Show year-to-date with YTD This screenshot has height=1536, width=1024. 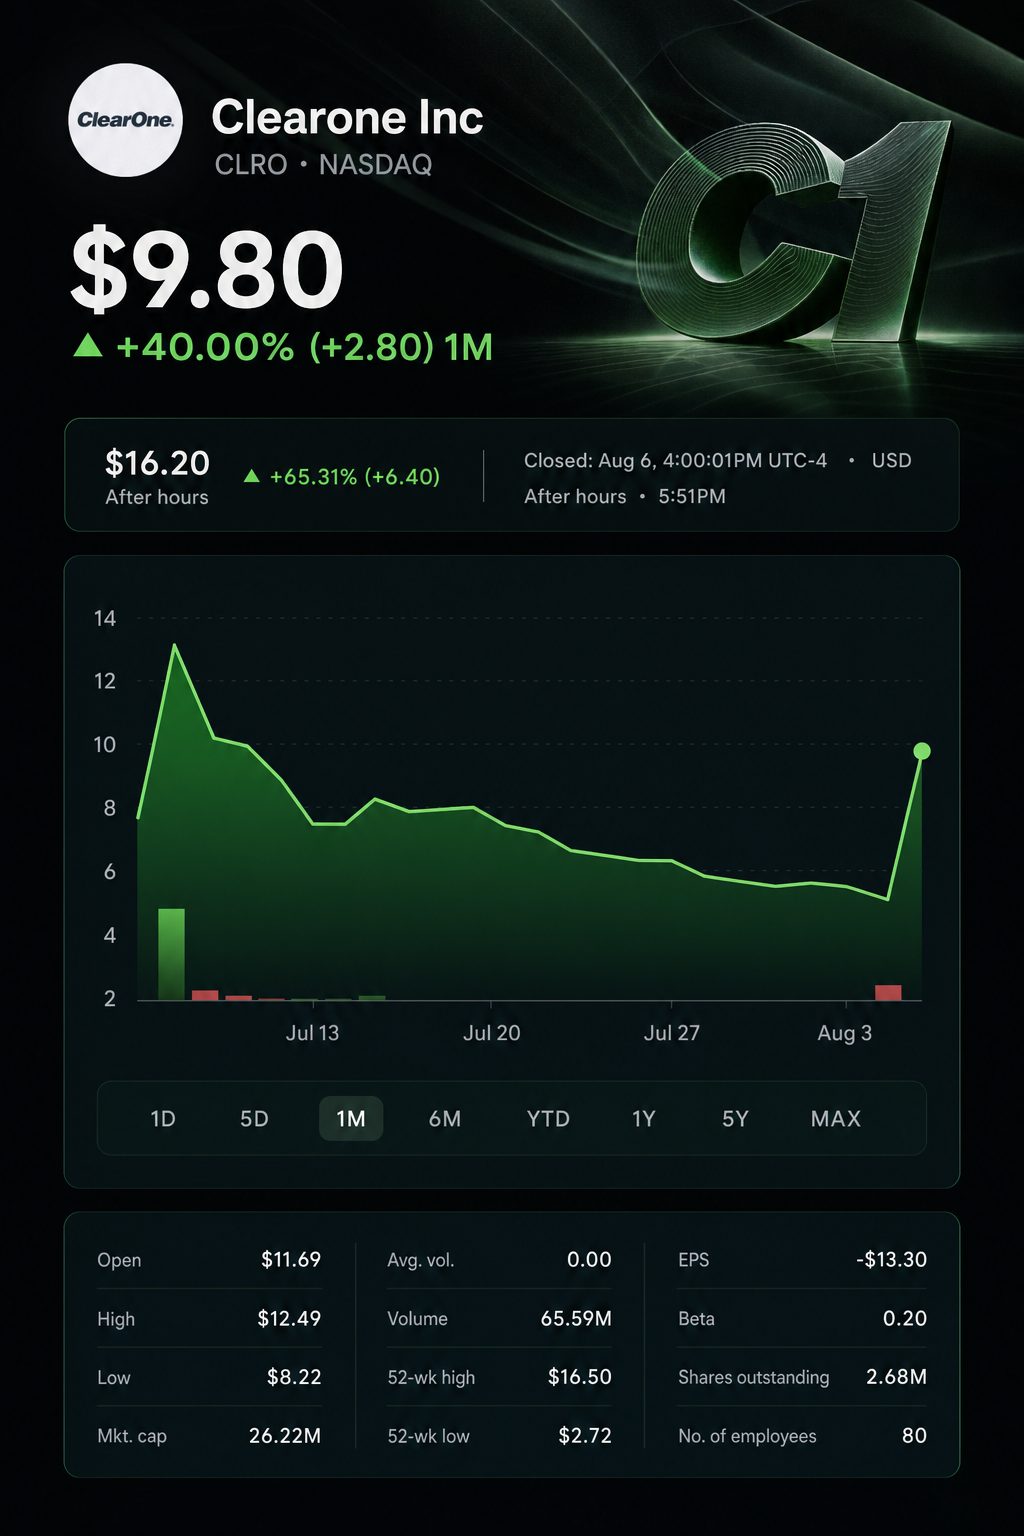548,1119
